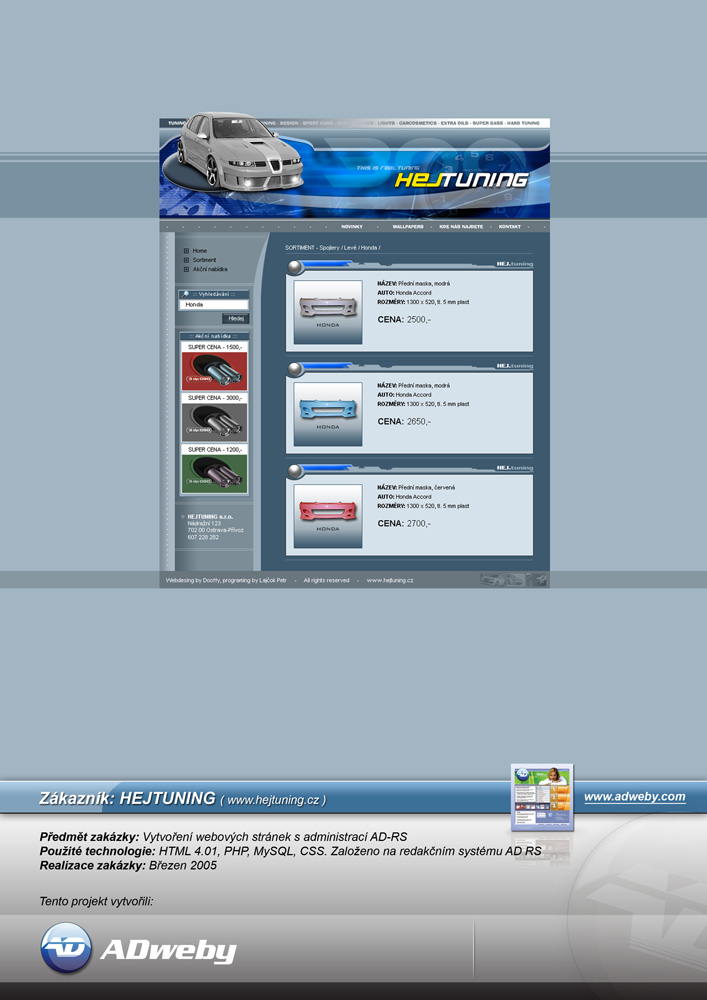Click the magnifier icon beside Vyhledávání
This screenshot has width=707, height=1000.
click(185, 294)
